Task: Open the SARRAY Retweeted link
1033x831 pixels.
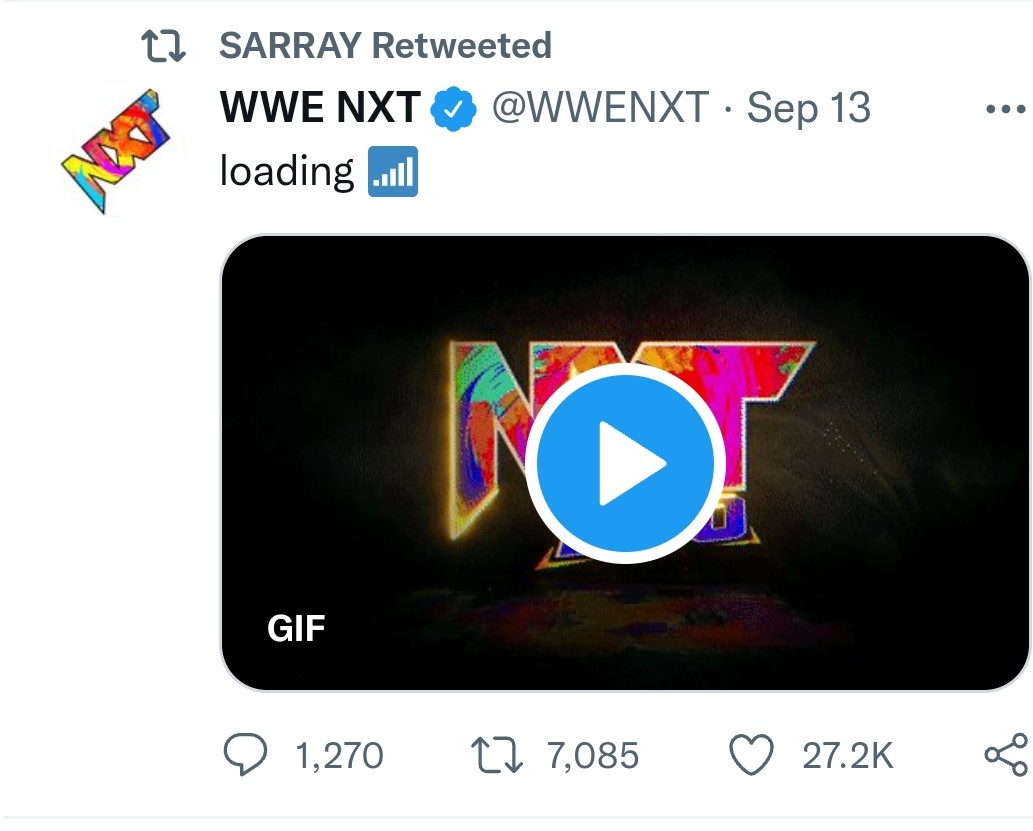Action: pyautogui.click(x=385, y=46)
